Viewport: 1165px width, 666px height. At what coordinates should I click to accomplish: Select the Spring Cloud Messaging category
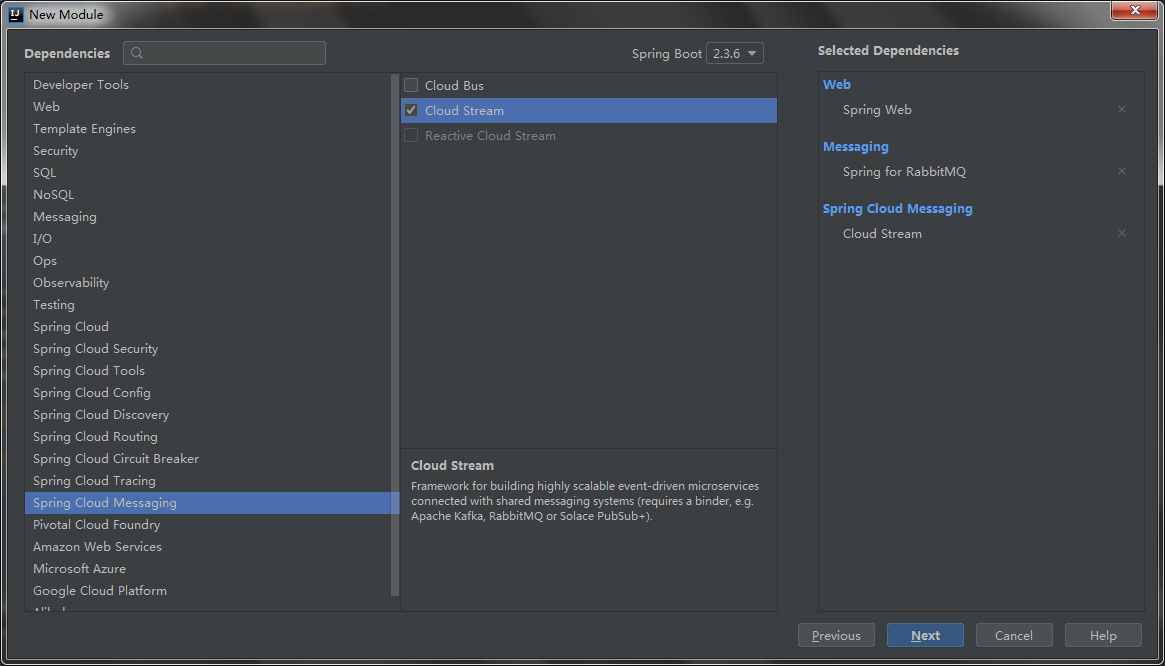(x=212, y=503)
